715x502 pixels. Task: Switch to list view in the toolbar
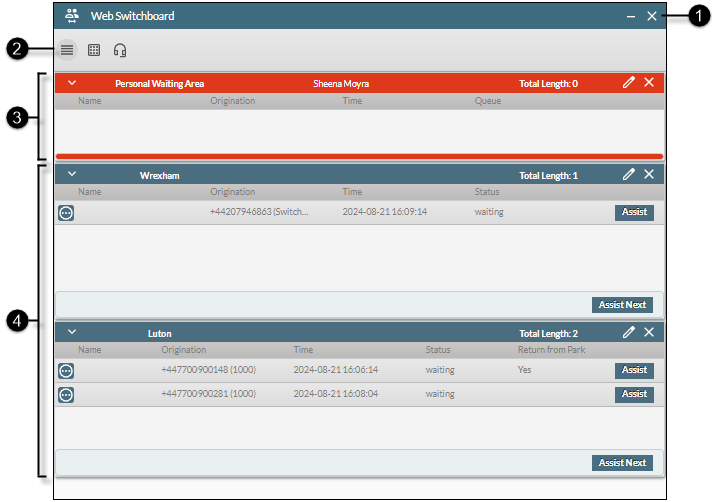[x=67, y=50]
